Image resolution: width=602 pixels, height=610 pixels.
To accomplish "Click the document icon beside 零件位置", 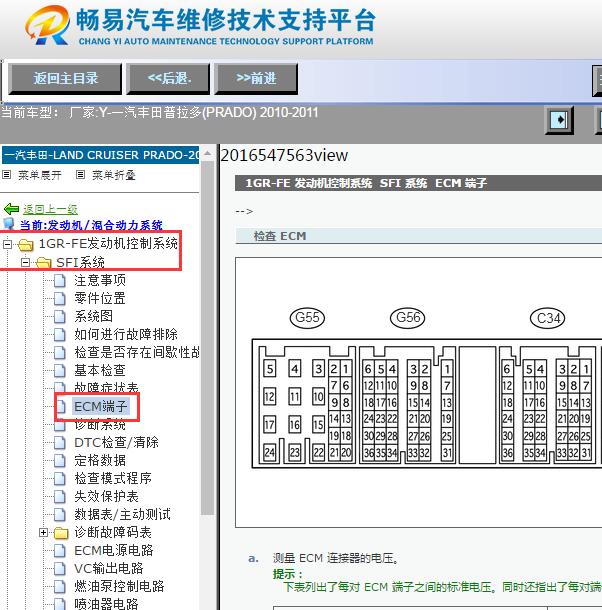I will click(x=60, y=298).
